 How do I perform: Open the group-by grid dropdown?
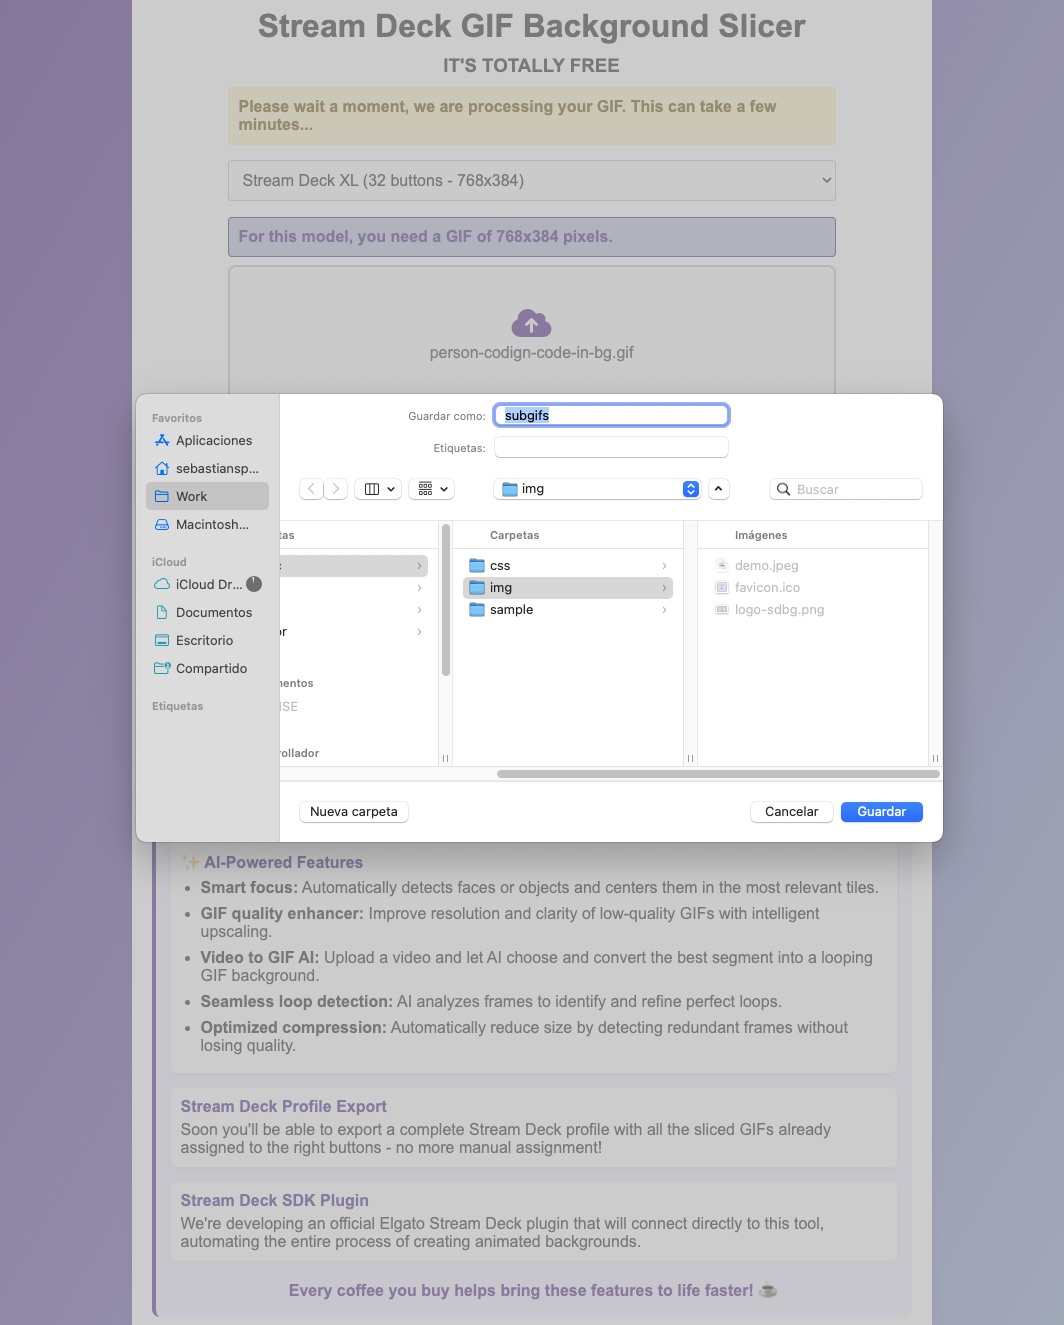[x=432, y=489]
